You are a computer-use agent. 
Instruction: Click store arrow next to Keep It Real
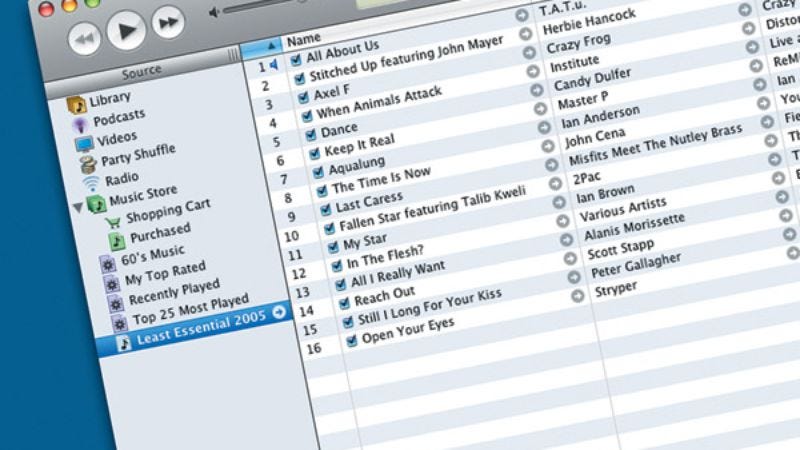(540, 108)
